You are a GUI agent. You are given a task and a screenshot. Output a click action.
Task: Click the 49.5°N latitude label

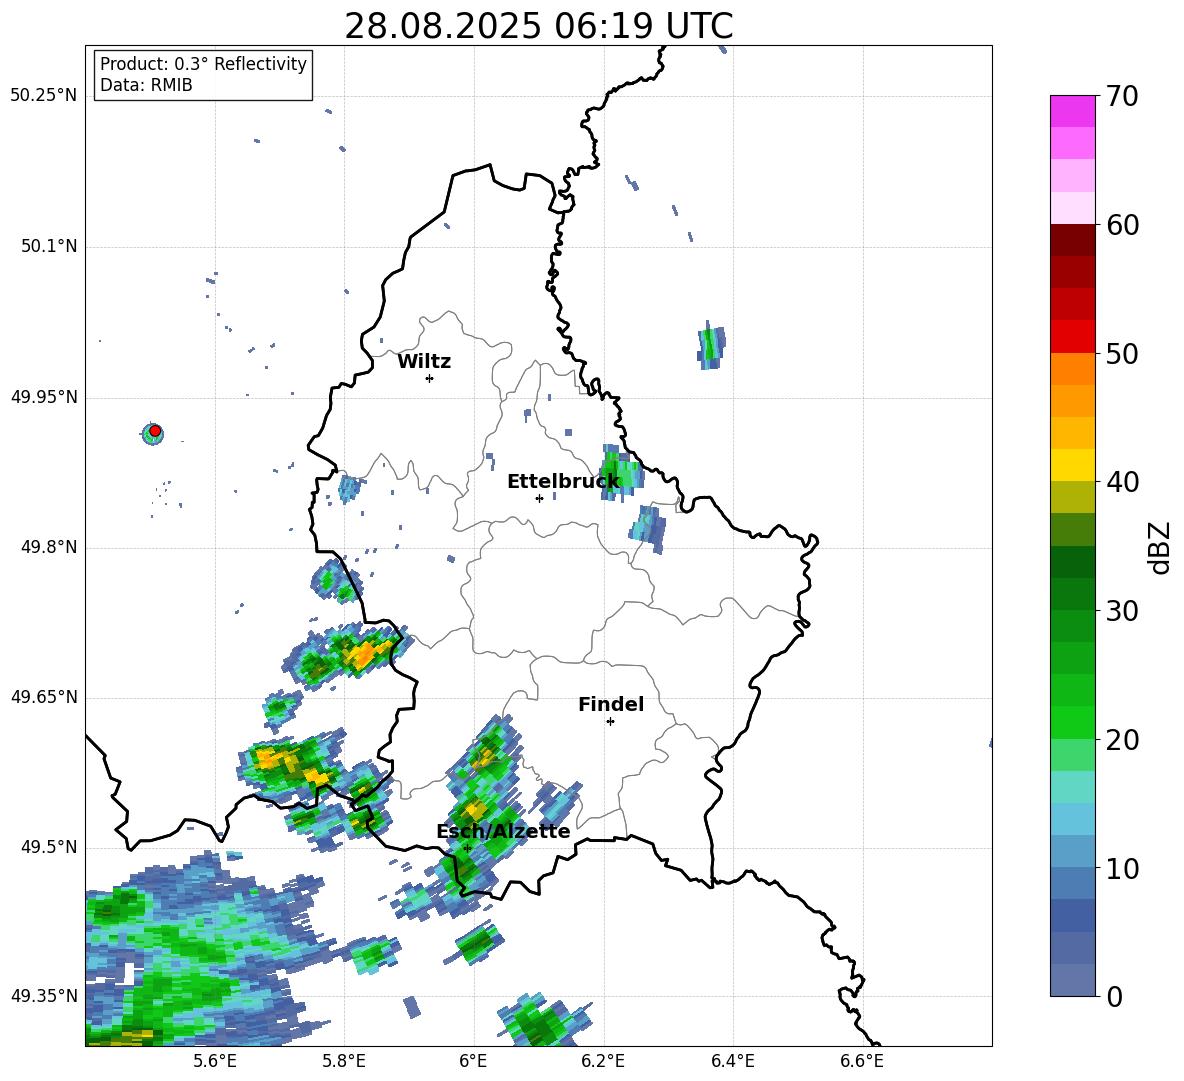click(49, 848)
